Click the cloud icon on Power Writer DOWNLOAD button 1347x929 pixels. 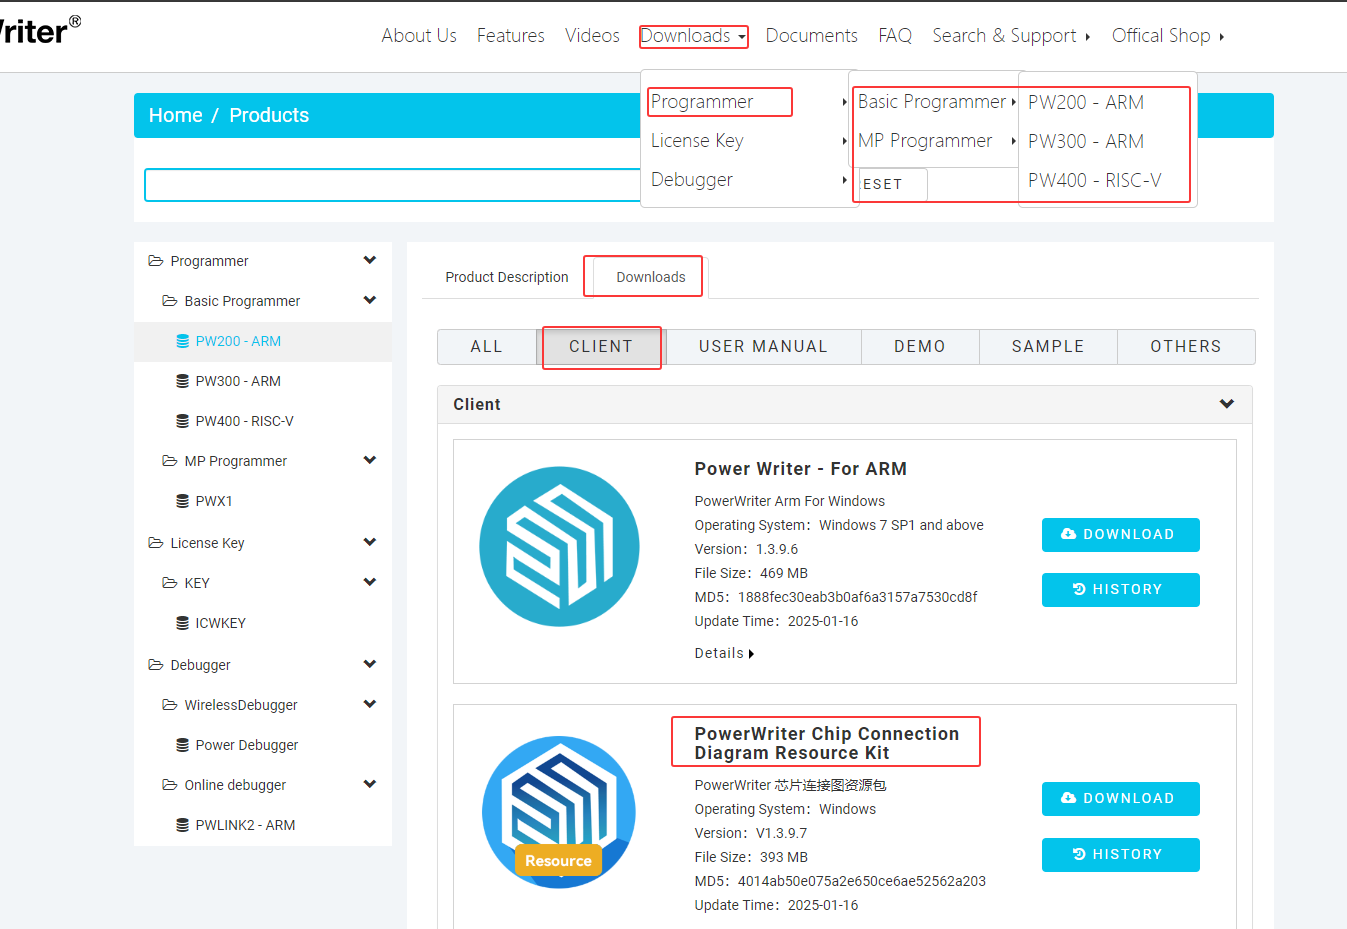tap(1069, 534)
